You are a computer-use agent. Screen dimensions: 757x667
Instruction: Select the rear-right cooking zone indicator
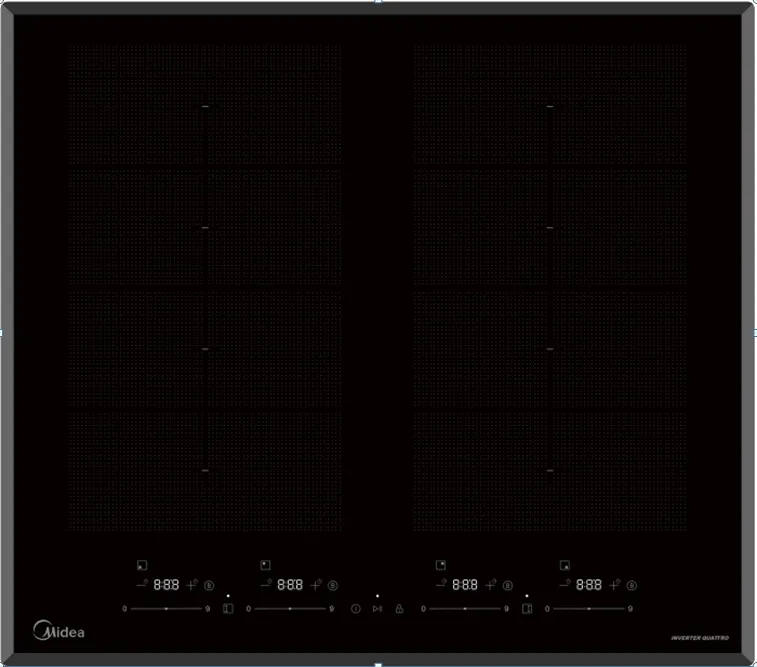[x=441, y=565]
